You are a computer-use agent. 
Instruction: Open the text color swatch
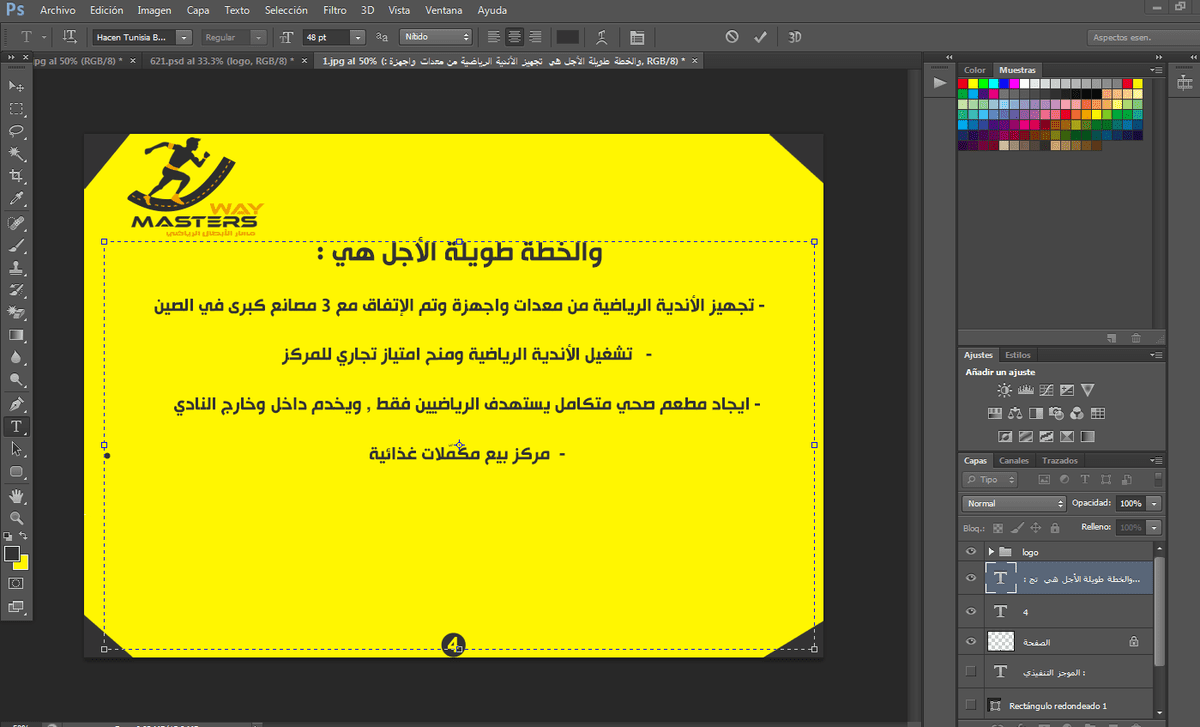click(567, 37)
